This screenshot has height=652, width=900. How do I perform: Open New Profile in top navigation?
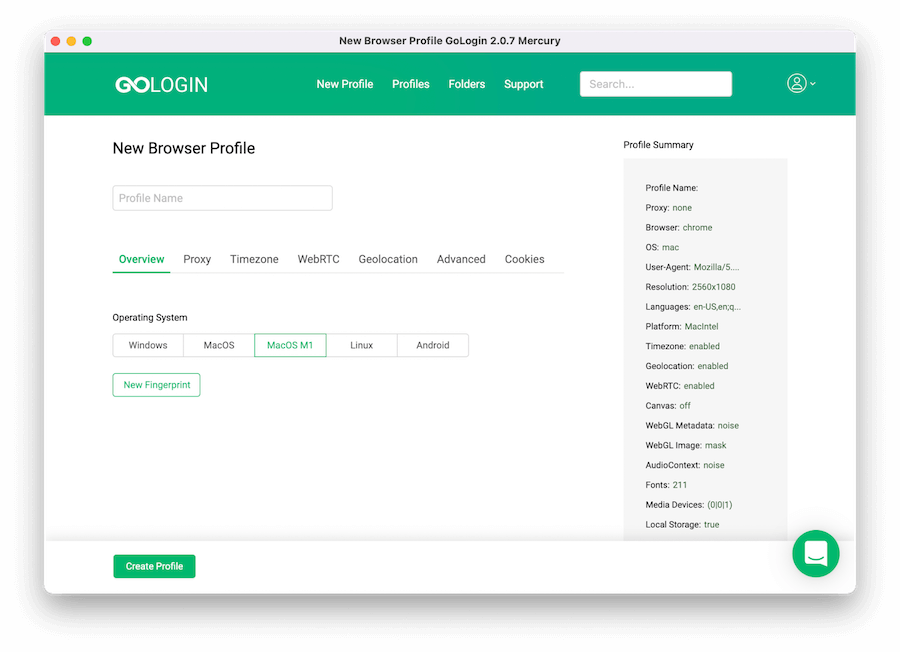[344, 84]
